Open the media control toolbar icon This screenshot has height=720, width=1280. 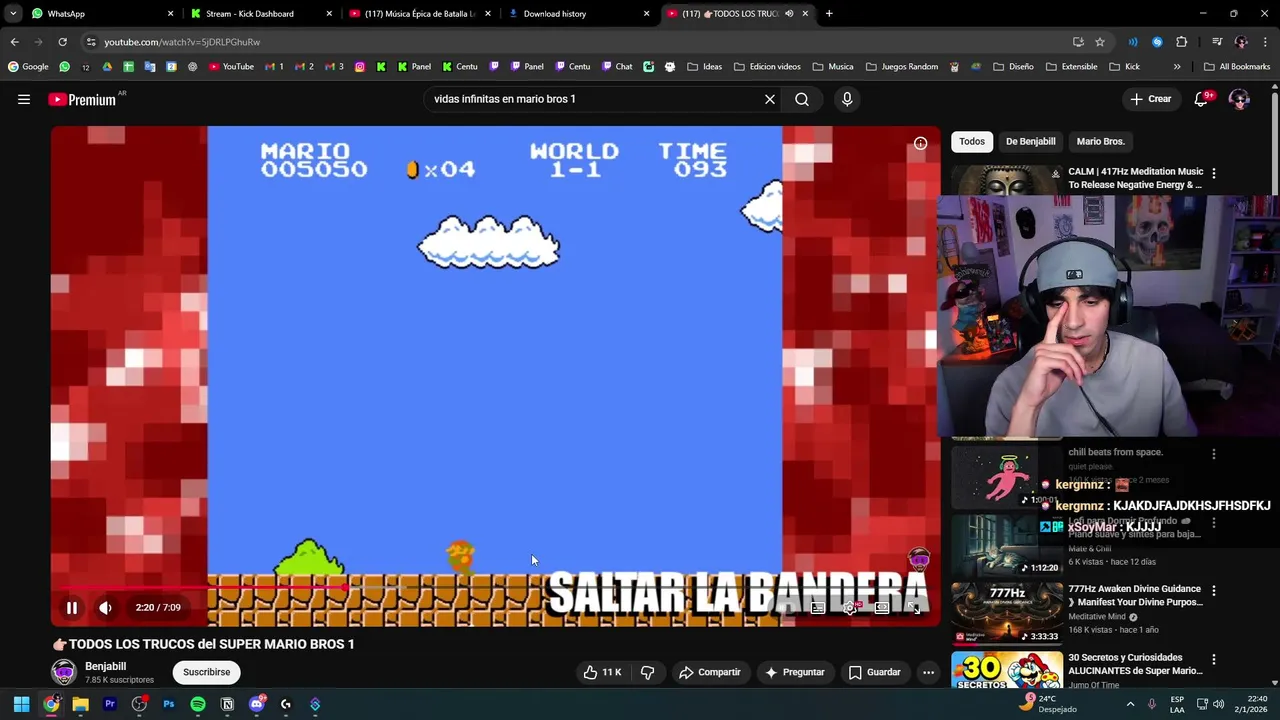[x=1217, y=42]
